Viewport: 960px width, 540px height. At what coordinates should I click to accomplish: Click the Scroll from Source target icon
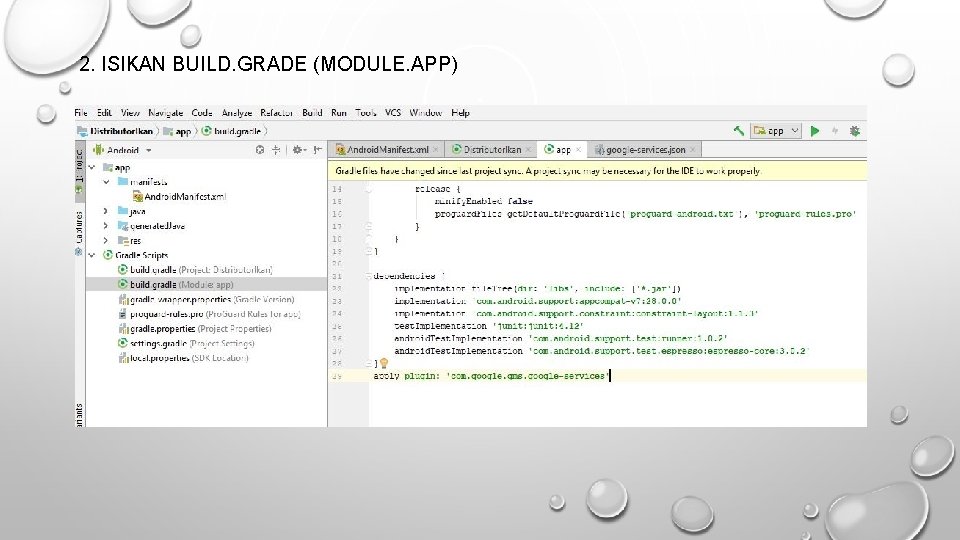pos(260,149)
